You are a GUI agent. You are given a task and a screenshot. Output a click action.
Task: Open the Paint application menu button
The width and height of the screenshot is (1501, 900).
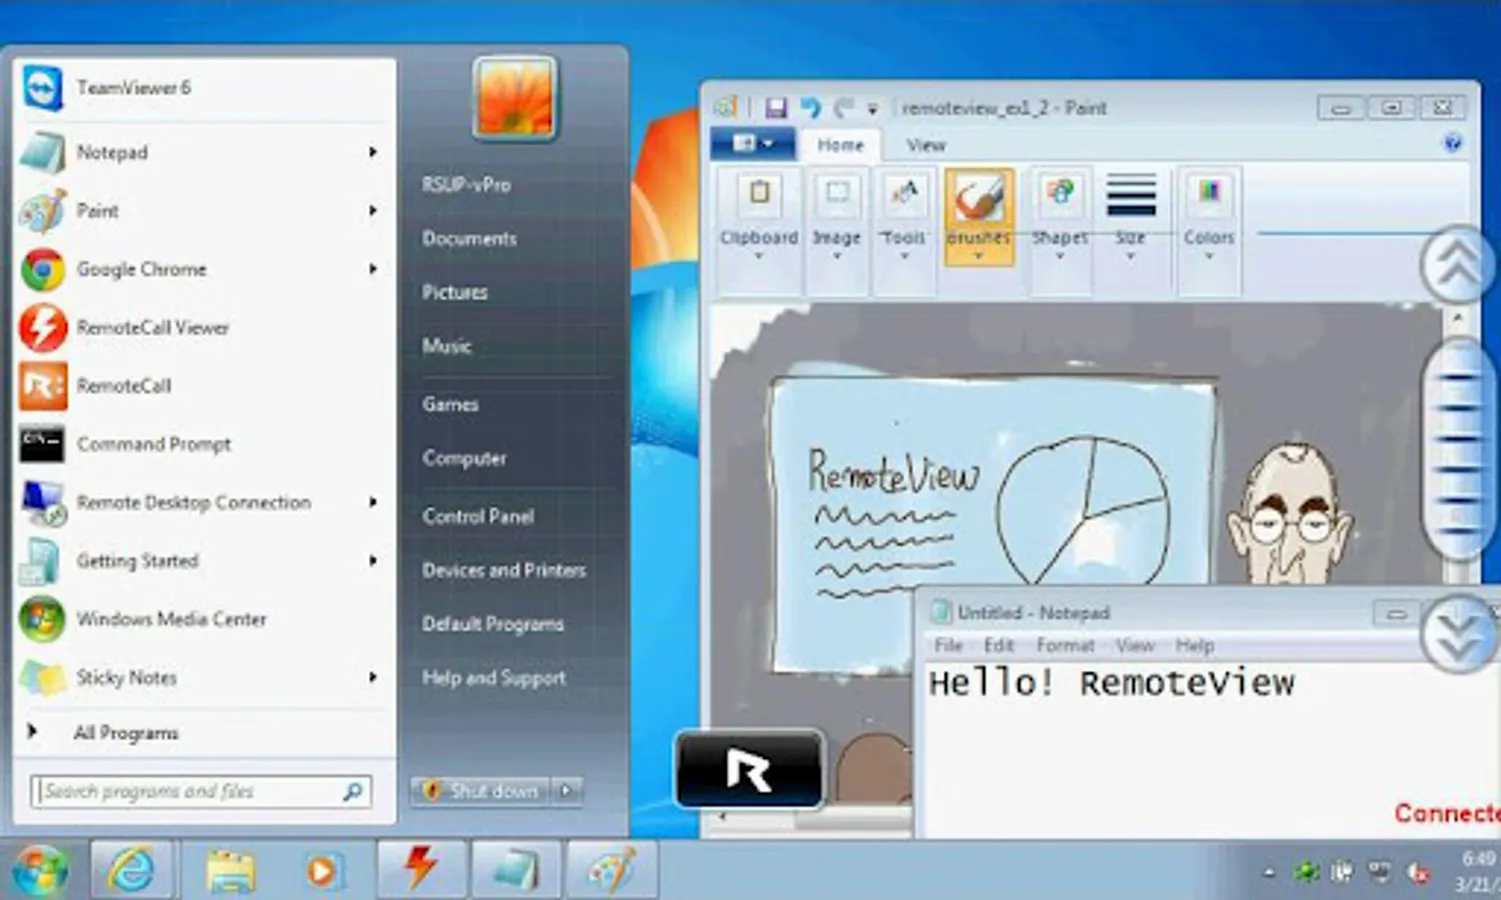tap(753, 144)
